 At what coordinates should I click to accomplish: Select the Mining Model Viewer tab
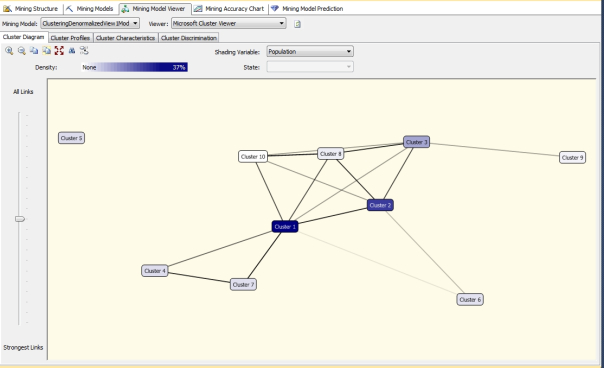pos(154,8)
